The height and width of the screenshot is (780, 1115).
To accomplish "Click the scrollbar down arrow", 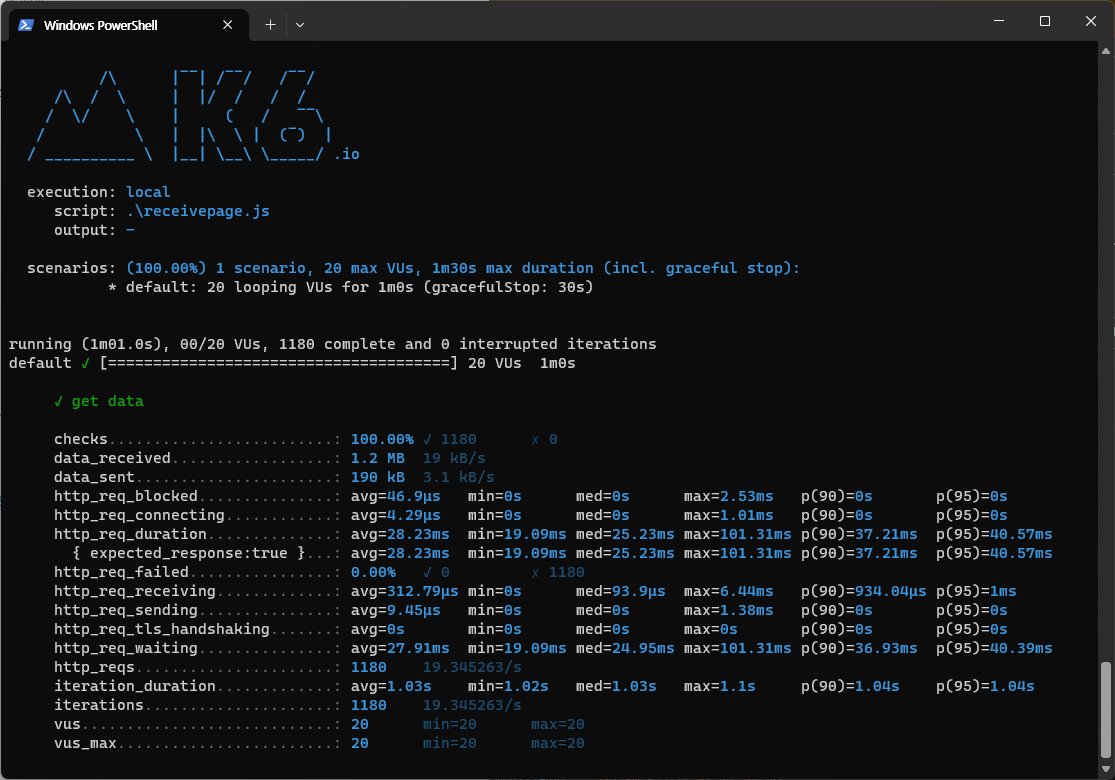I will pyautogui.click(x=1106, y=769).
